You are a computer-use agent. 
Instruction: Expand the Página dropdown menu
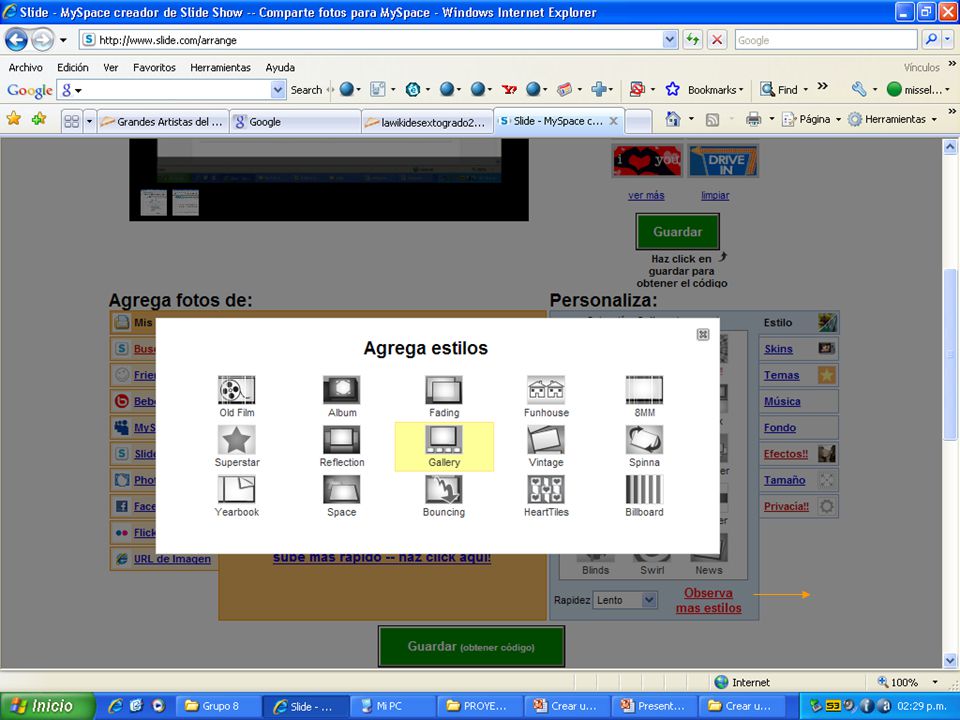coord(838,119)
